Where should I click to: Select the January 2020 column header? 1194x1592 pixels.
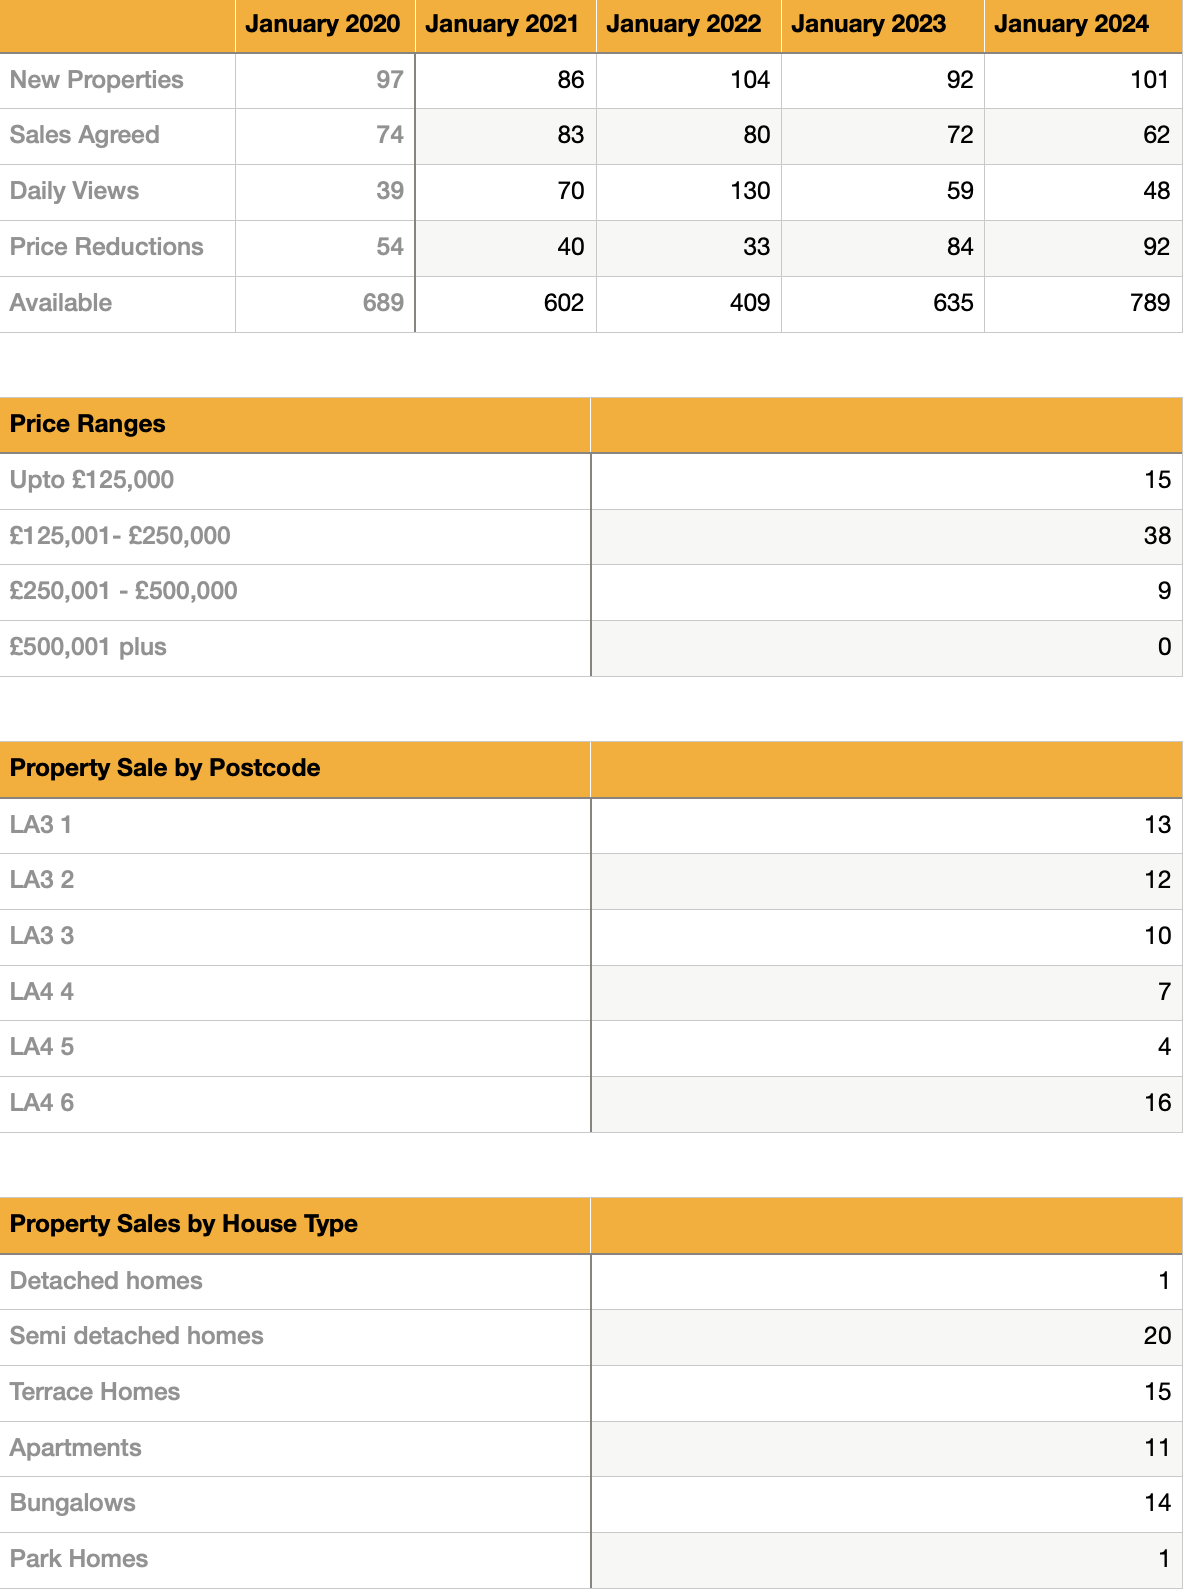(323, 25)
